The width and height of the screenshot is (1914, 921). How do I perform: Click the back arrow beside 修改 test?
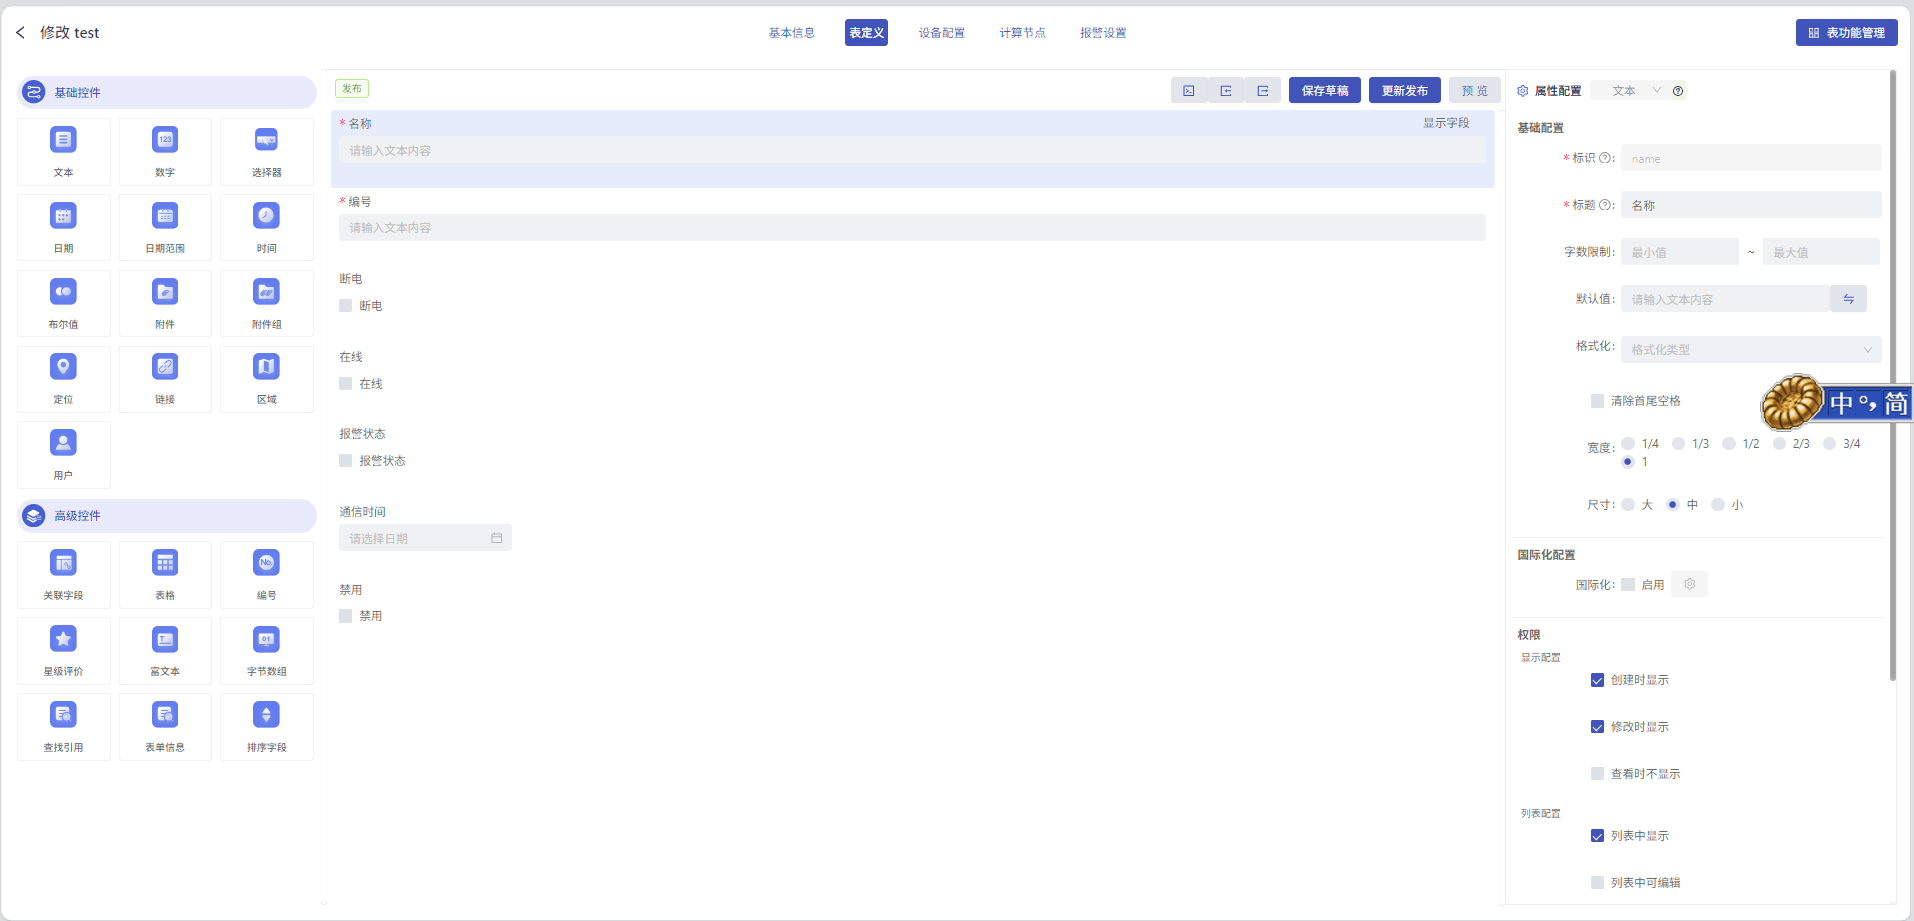(20, 33)
